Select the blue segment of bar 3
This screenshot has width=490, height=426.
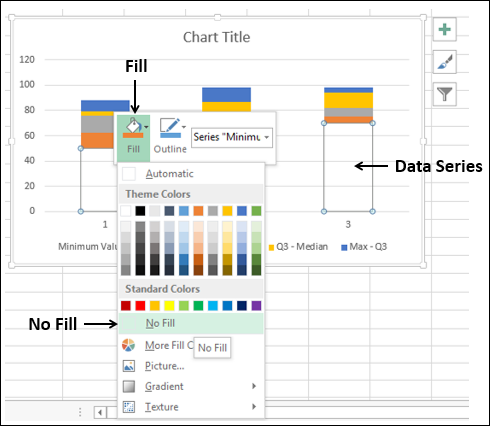348,90
